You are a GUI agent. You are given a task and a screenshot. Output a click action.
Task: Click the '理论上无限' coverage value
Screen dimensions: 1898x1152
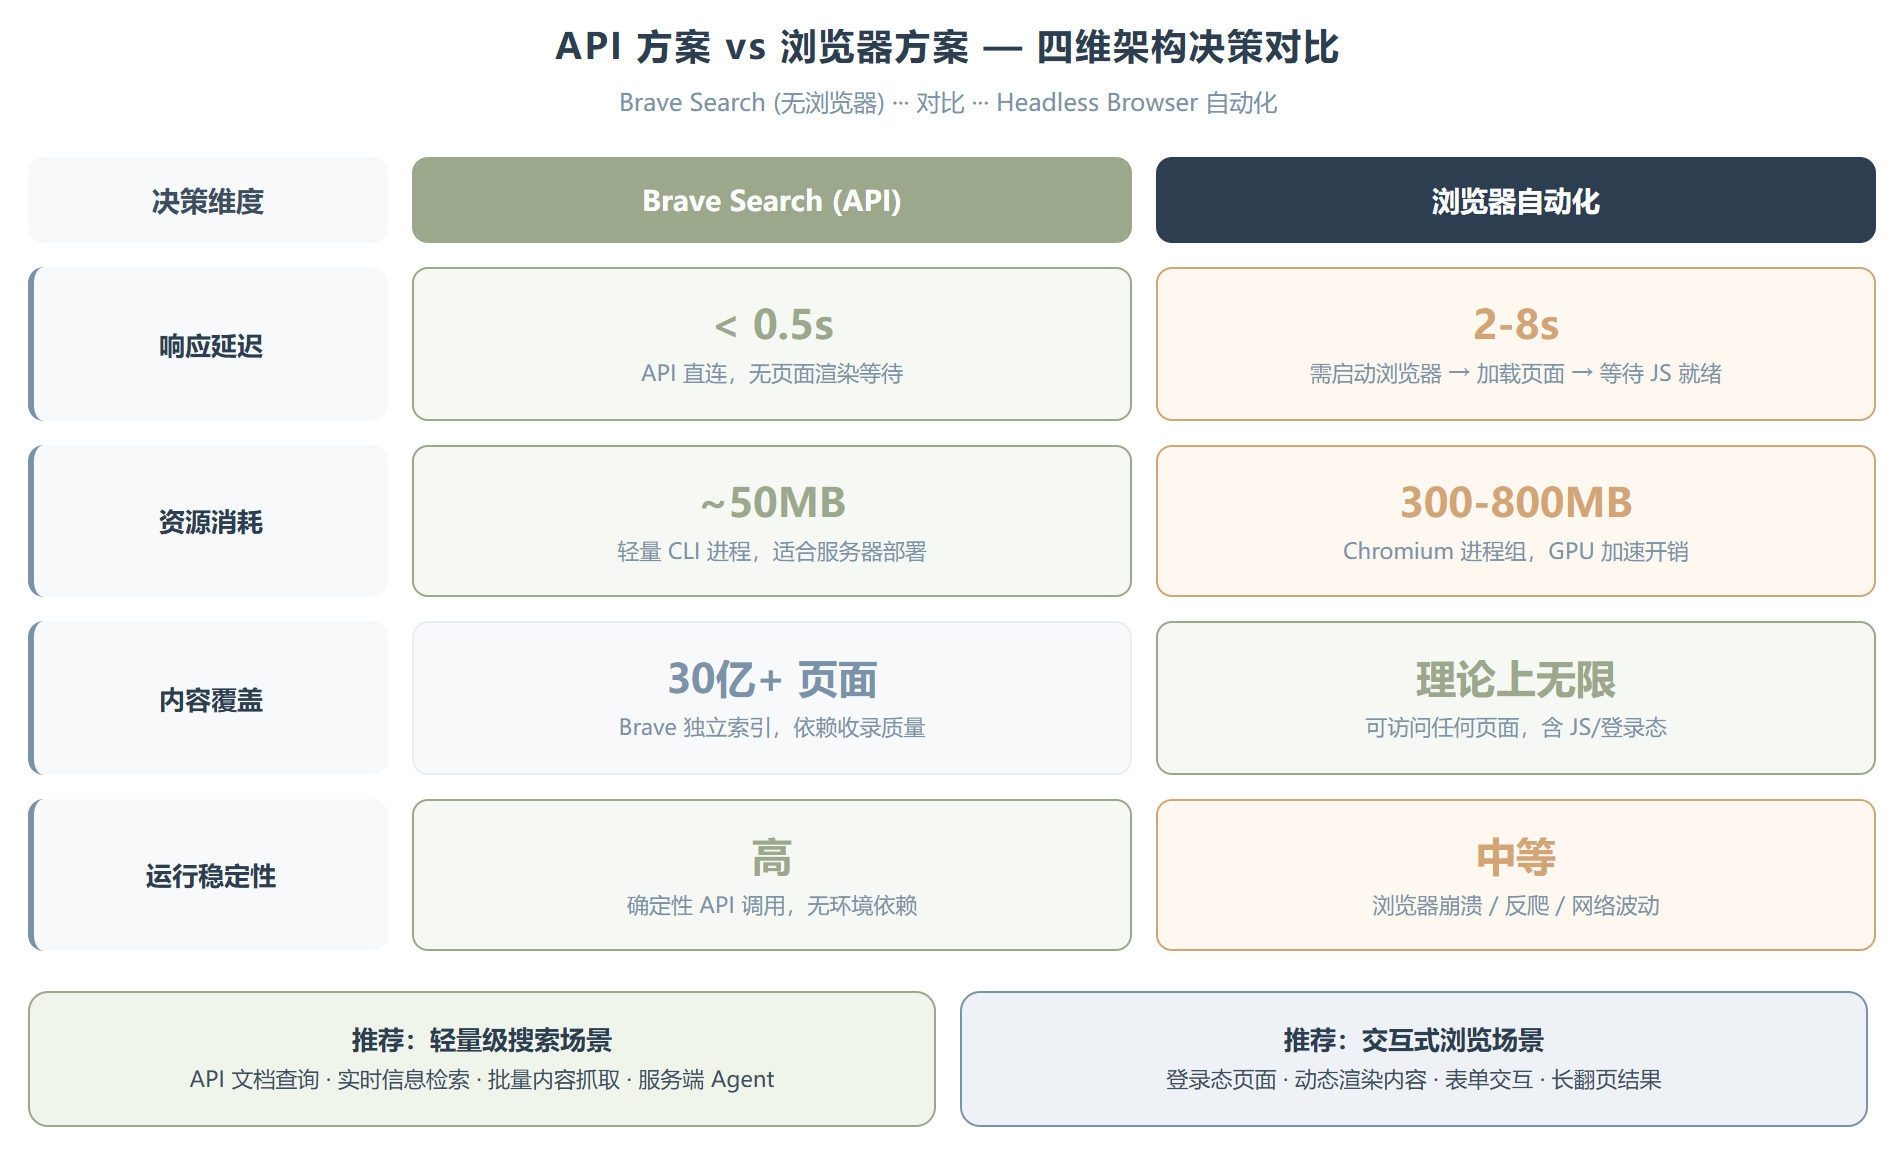(x=1516, y=680)
